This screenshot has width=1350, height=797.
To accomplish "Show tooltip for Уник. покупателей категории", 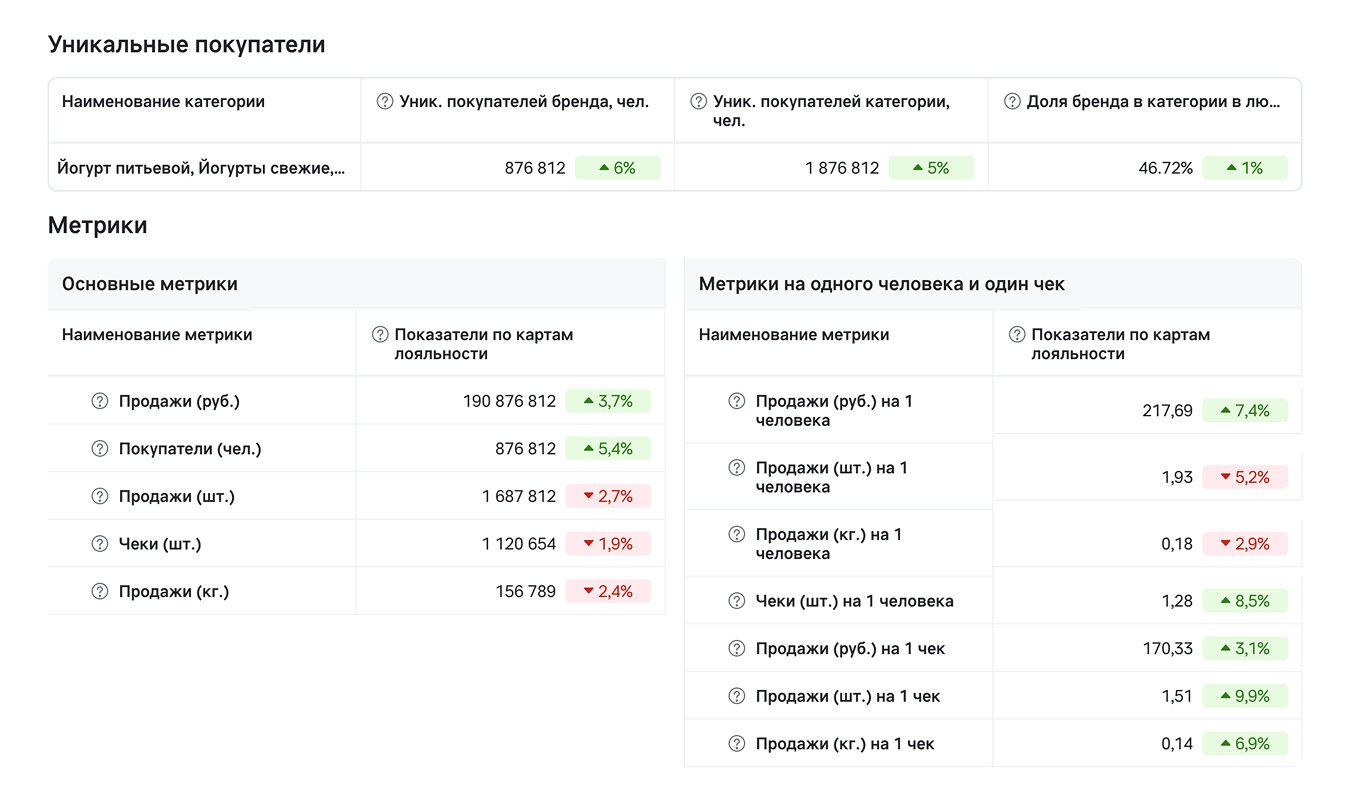I will [698, 102].
